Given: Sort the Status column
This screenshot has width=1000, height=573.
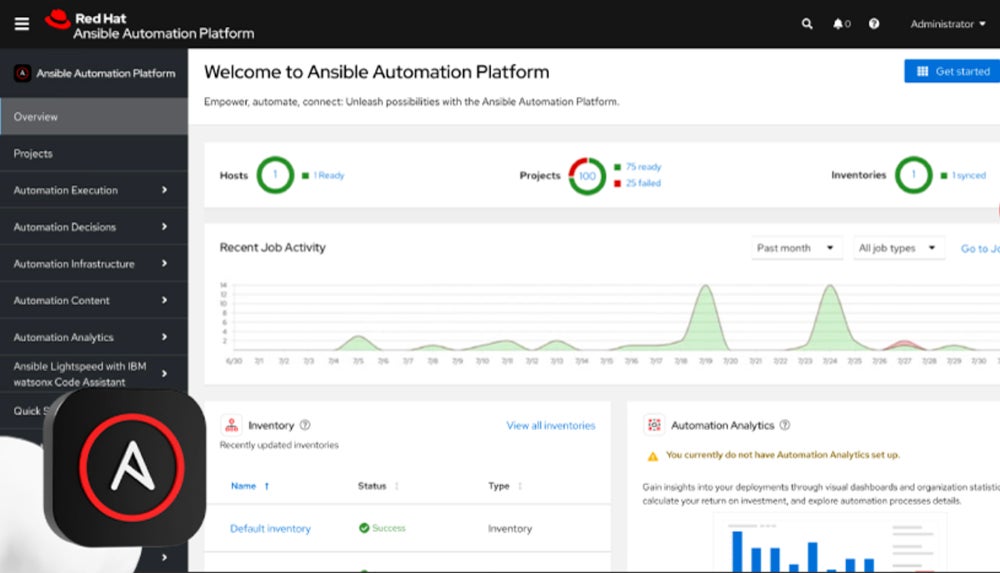Looking at the screenshot, I should click(397, 486).
